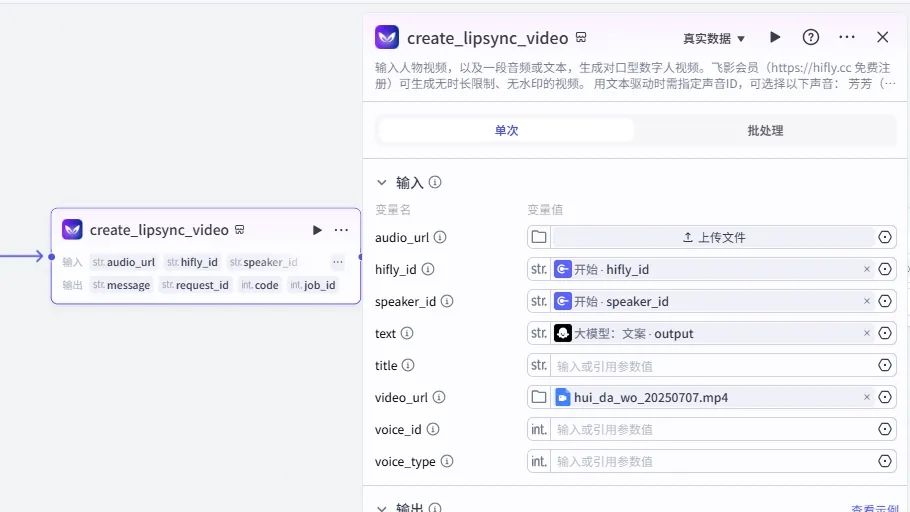Open reference selector for speaker_id row

(x=884, y=301)
